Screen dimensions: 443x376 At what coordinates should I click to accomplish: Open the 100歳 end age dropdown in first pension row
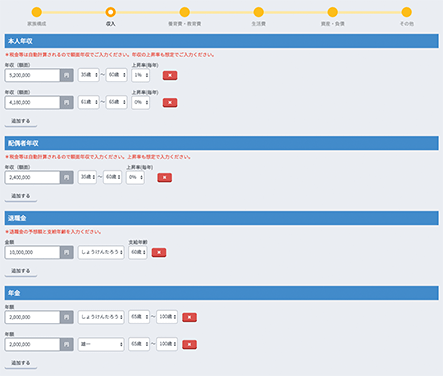click(167, 317)
